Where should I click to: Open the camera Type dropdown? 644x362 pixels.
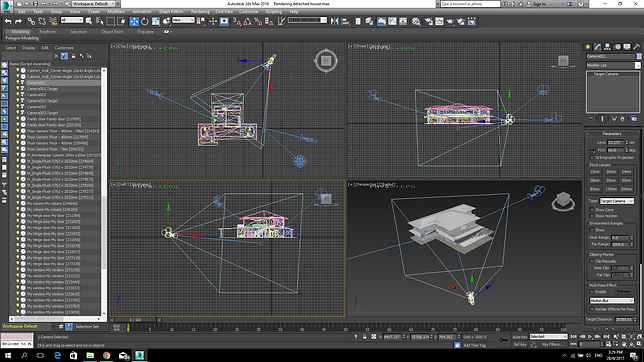616,201
